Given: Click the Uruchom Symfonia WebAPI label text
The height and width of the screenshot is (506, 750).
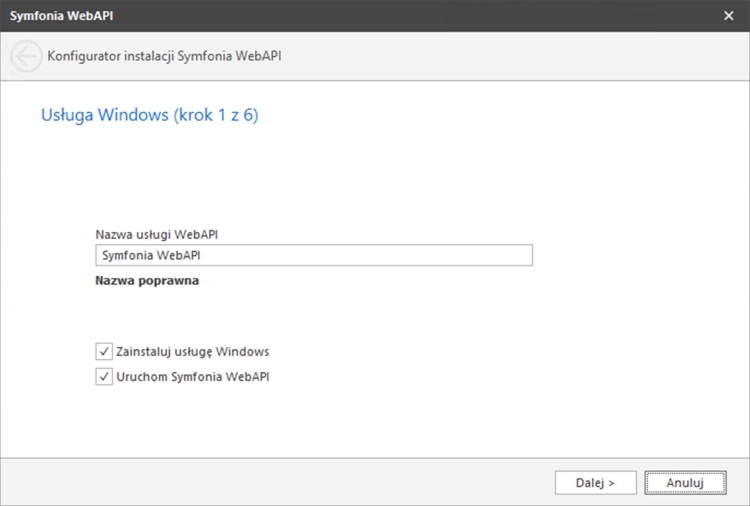Looking at the screenshot, I should (193, 377).
